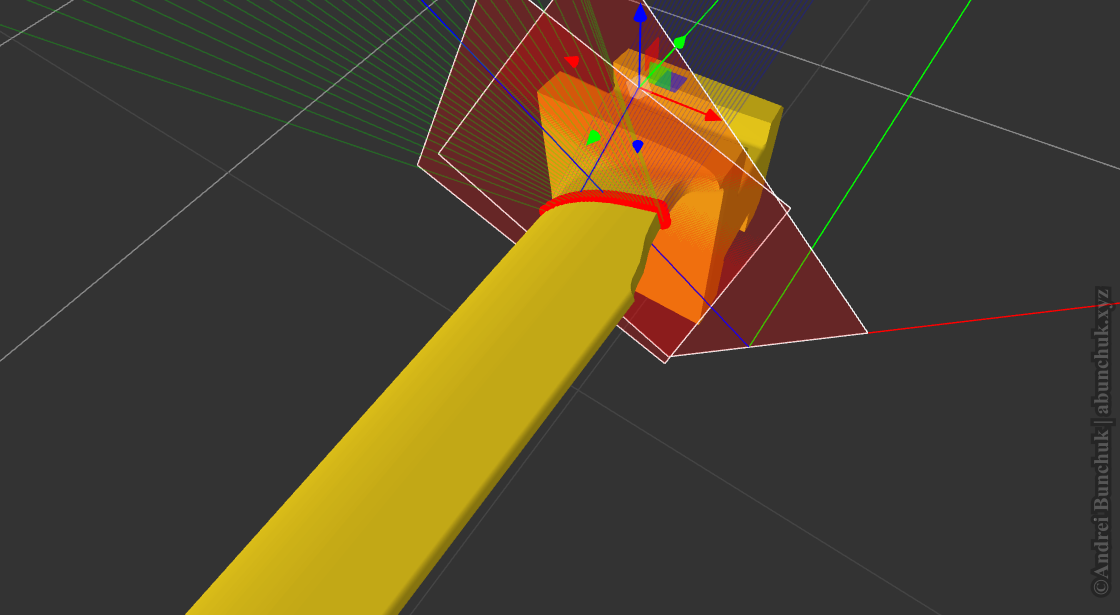Select the green arrowhead on the bright green line
This screenshot has height=615, width=1120.
pyautogui.click(x=679, y=42)
